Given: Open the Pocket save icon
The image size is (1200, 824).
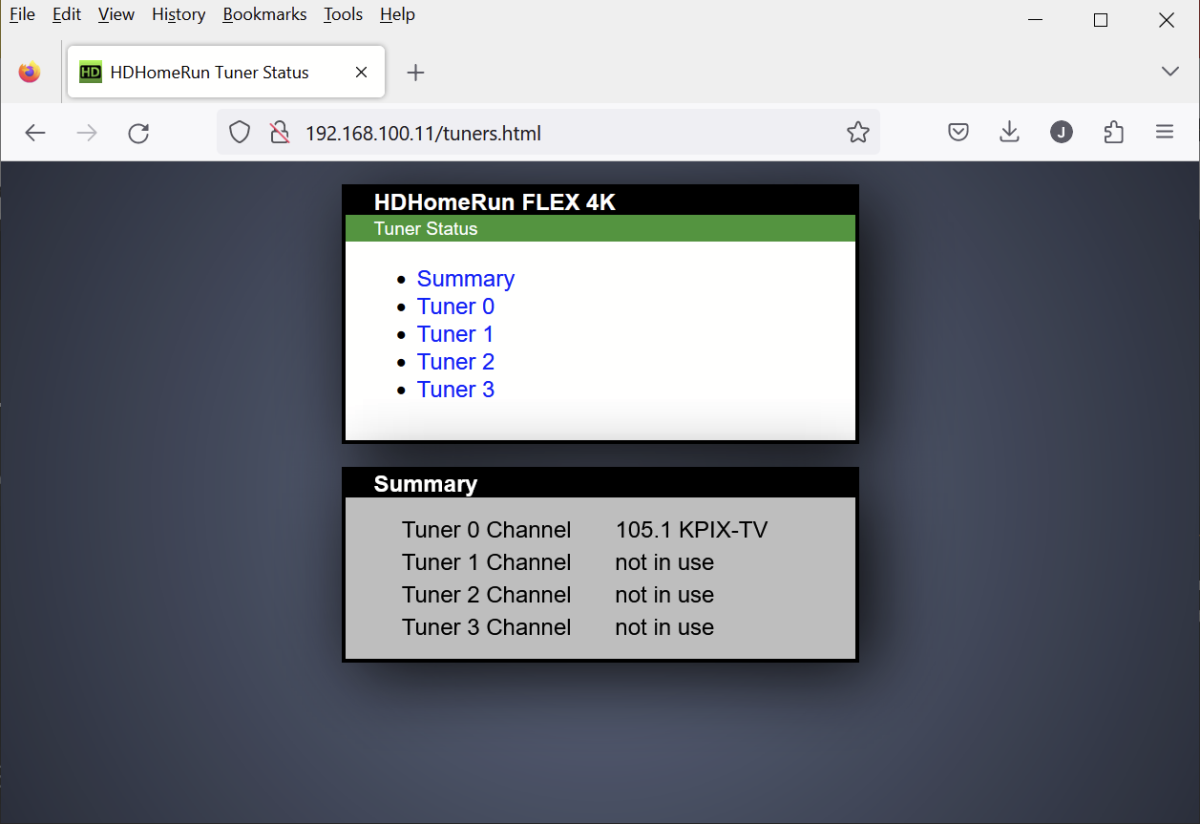Looking at the screenshot, I should 958,133.
